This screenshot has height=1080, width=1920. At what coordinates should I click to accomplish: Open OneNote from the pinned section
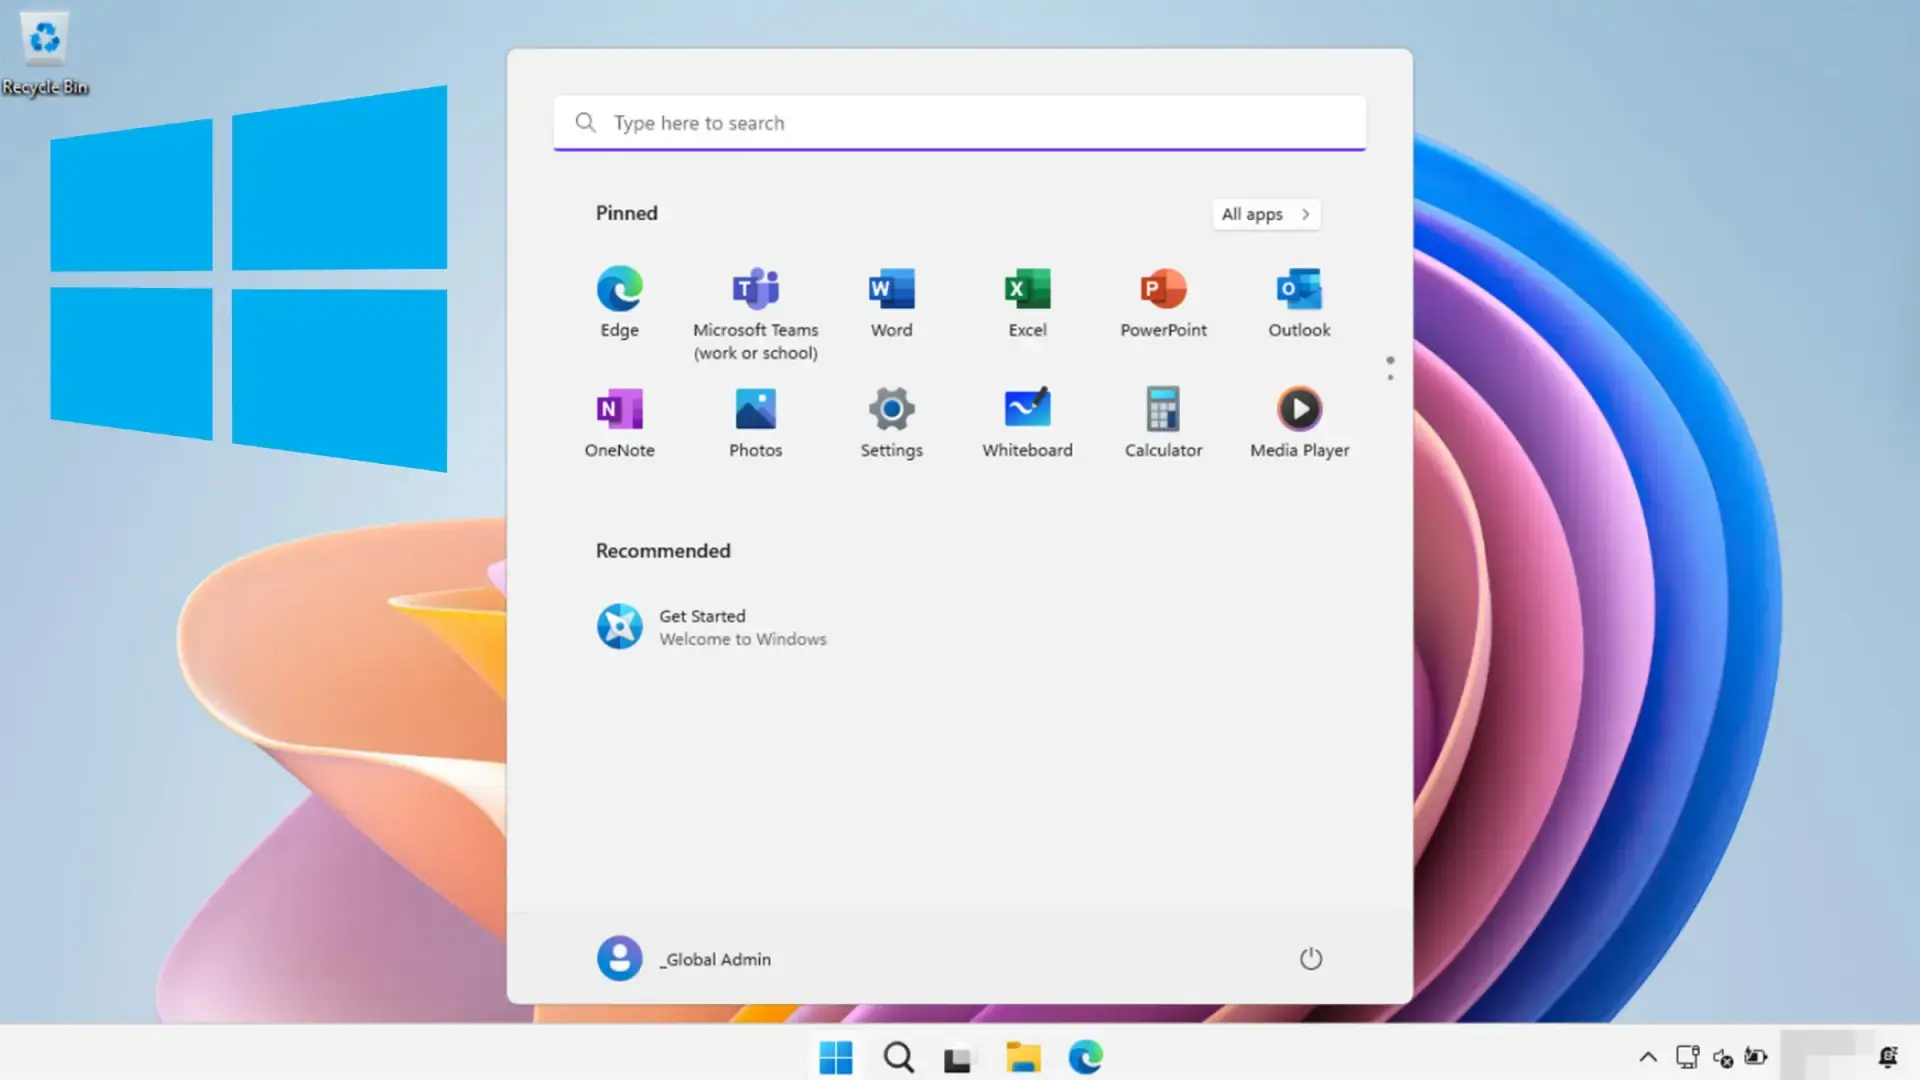(619, 420)
